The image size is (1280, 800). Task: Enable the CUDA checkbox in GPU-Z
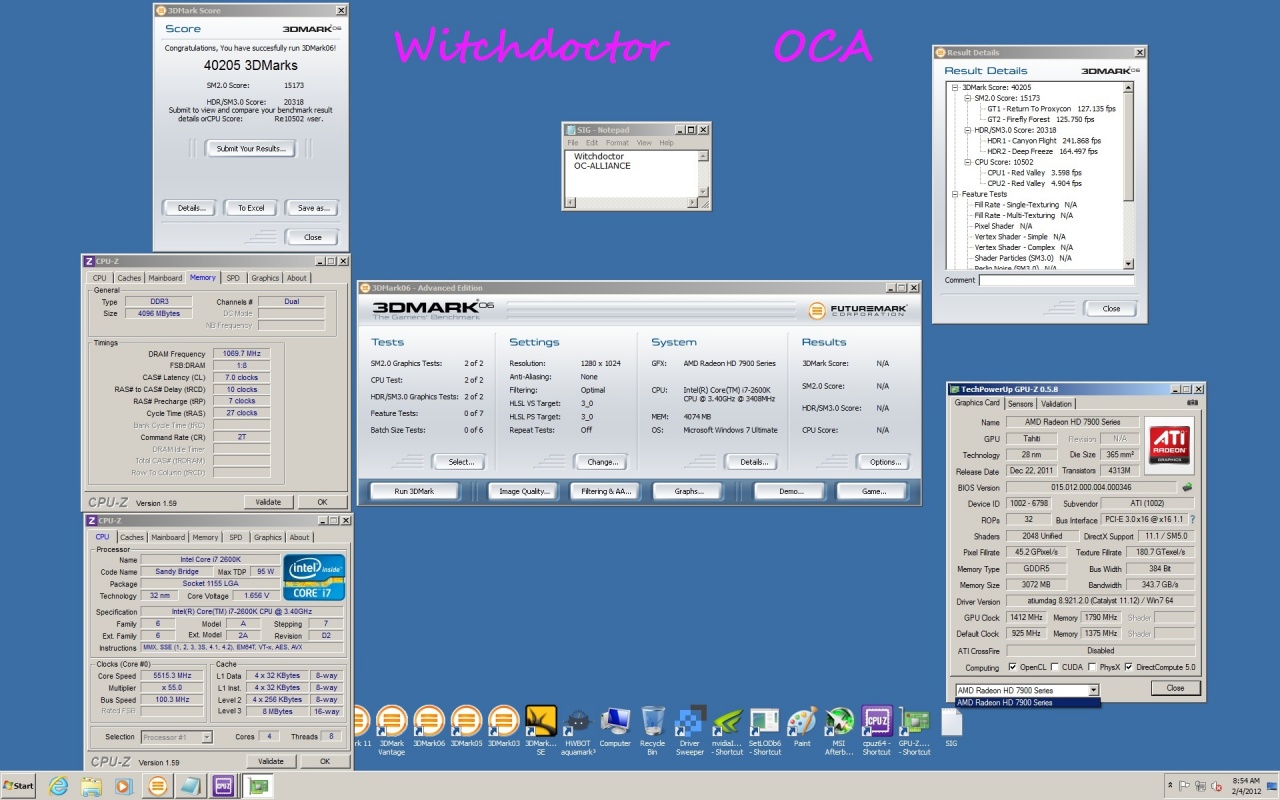[x=1053, y=667]
